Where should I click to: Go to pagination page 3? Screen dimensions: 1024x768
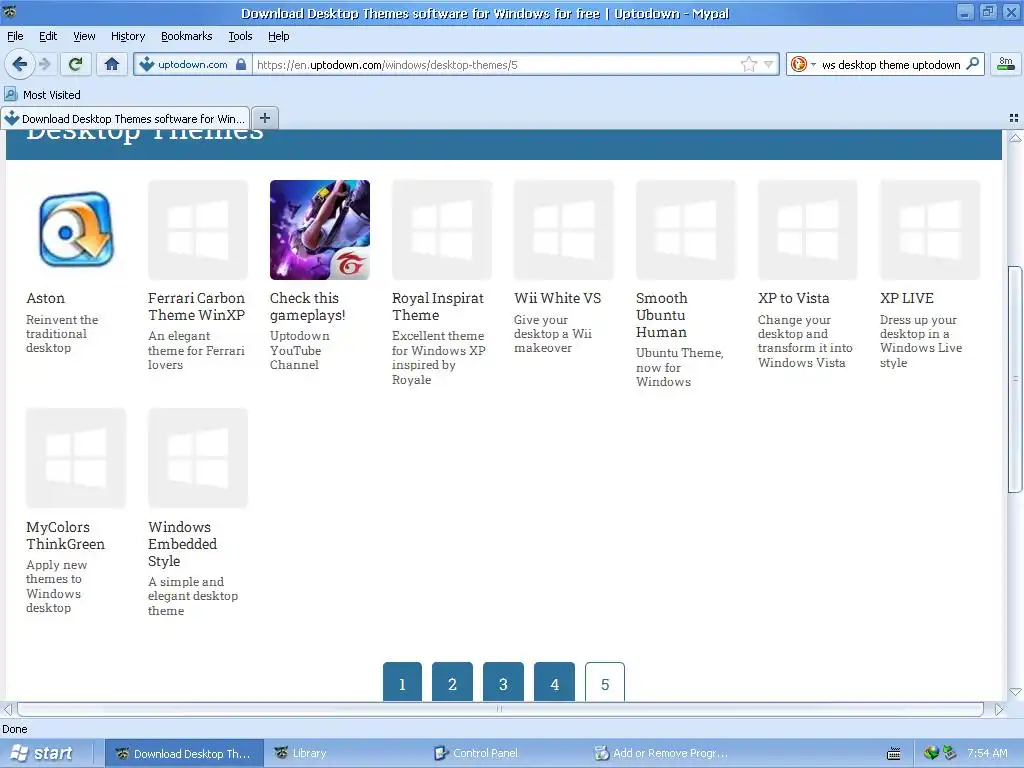pos(503,682)
